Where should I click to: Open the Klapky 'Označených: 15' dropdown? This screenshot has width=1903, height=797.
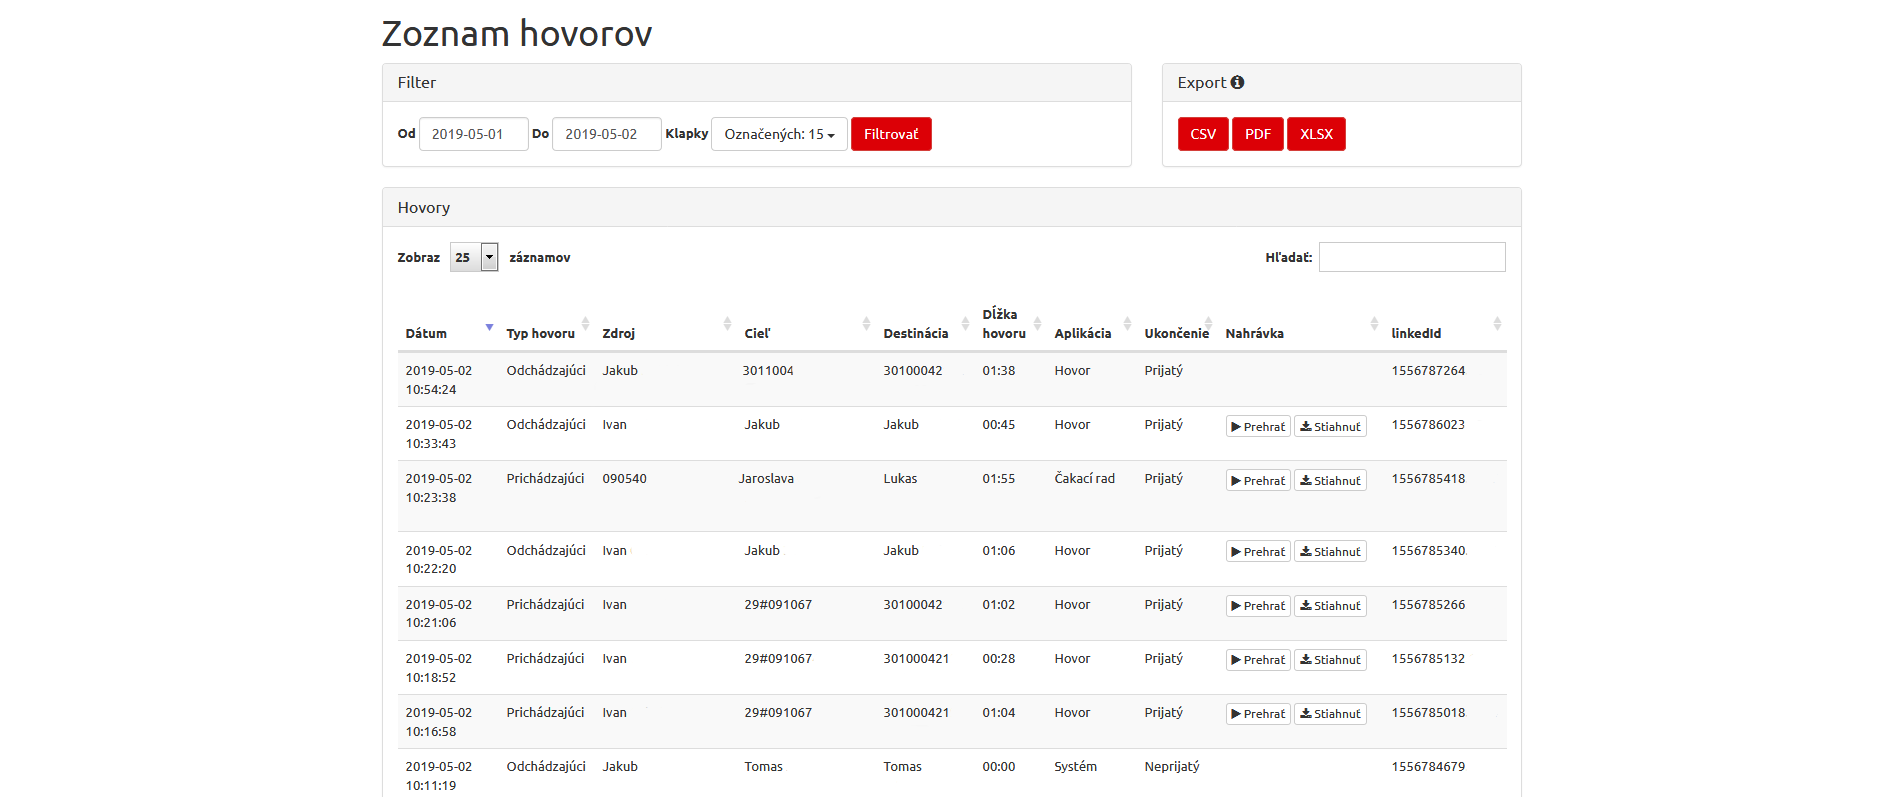[x=779, y=134]
